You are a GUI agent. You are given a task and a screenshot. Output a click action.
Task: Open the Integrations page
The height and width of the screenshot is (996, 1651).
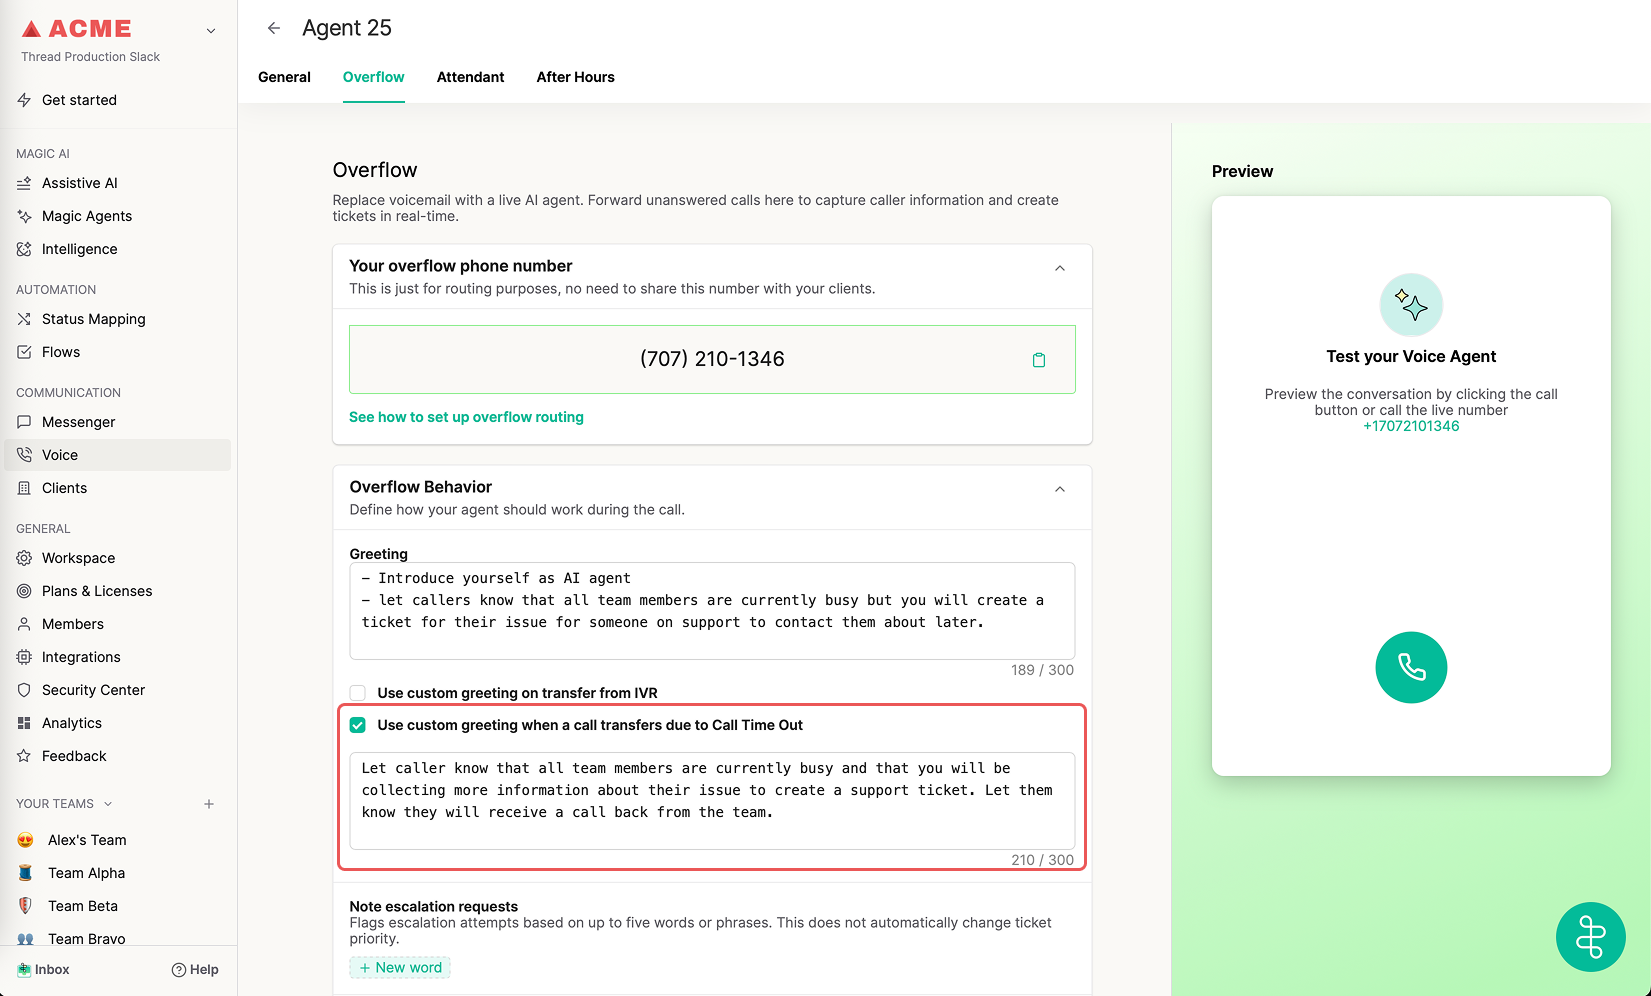[x=81, y=657]
